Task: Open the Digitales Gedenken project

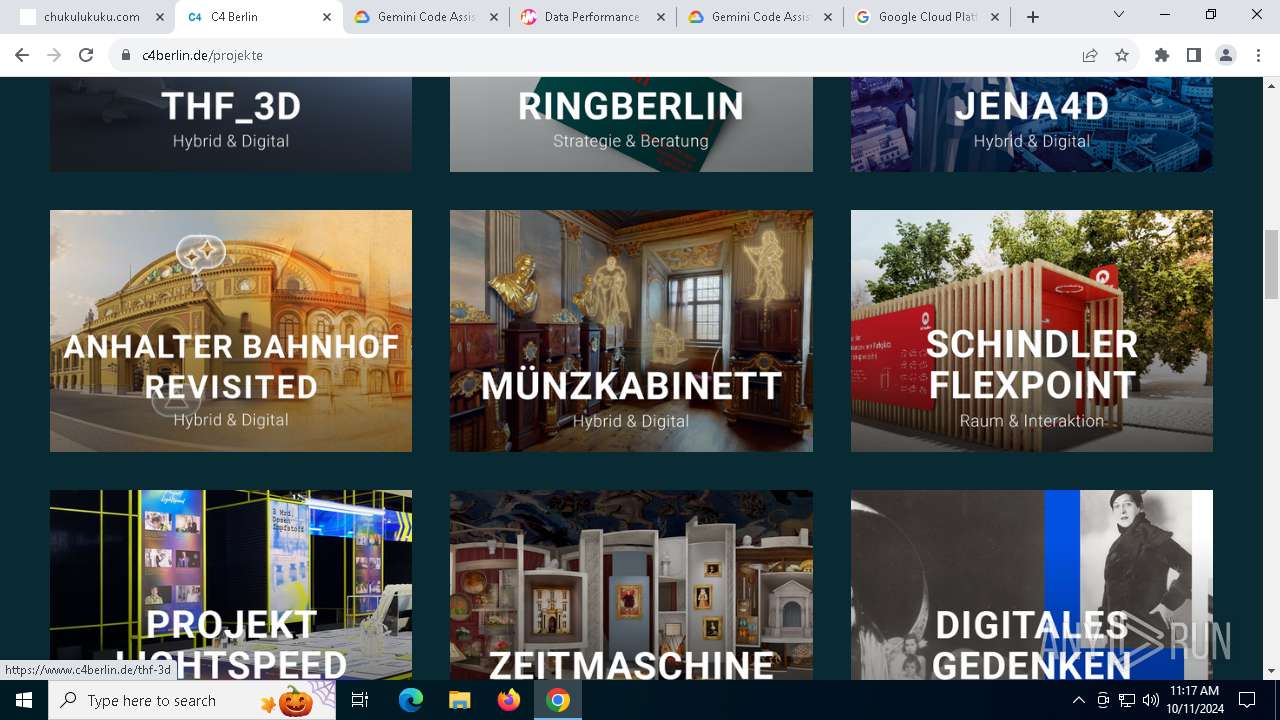Action: click(1032, 585)
